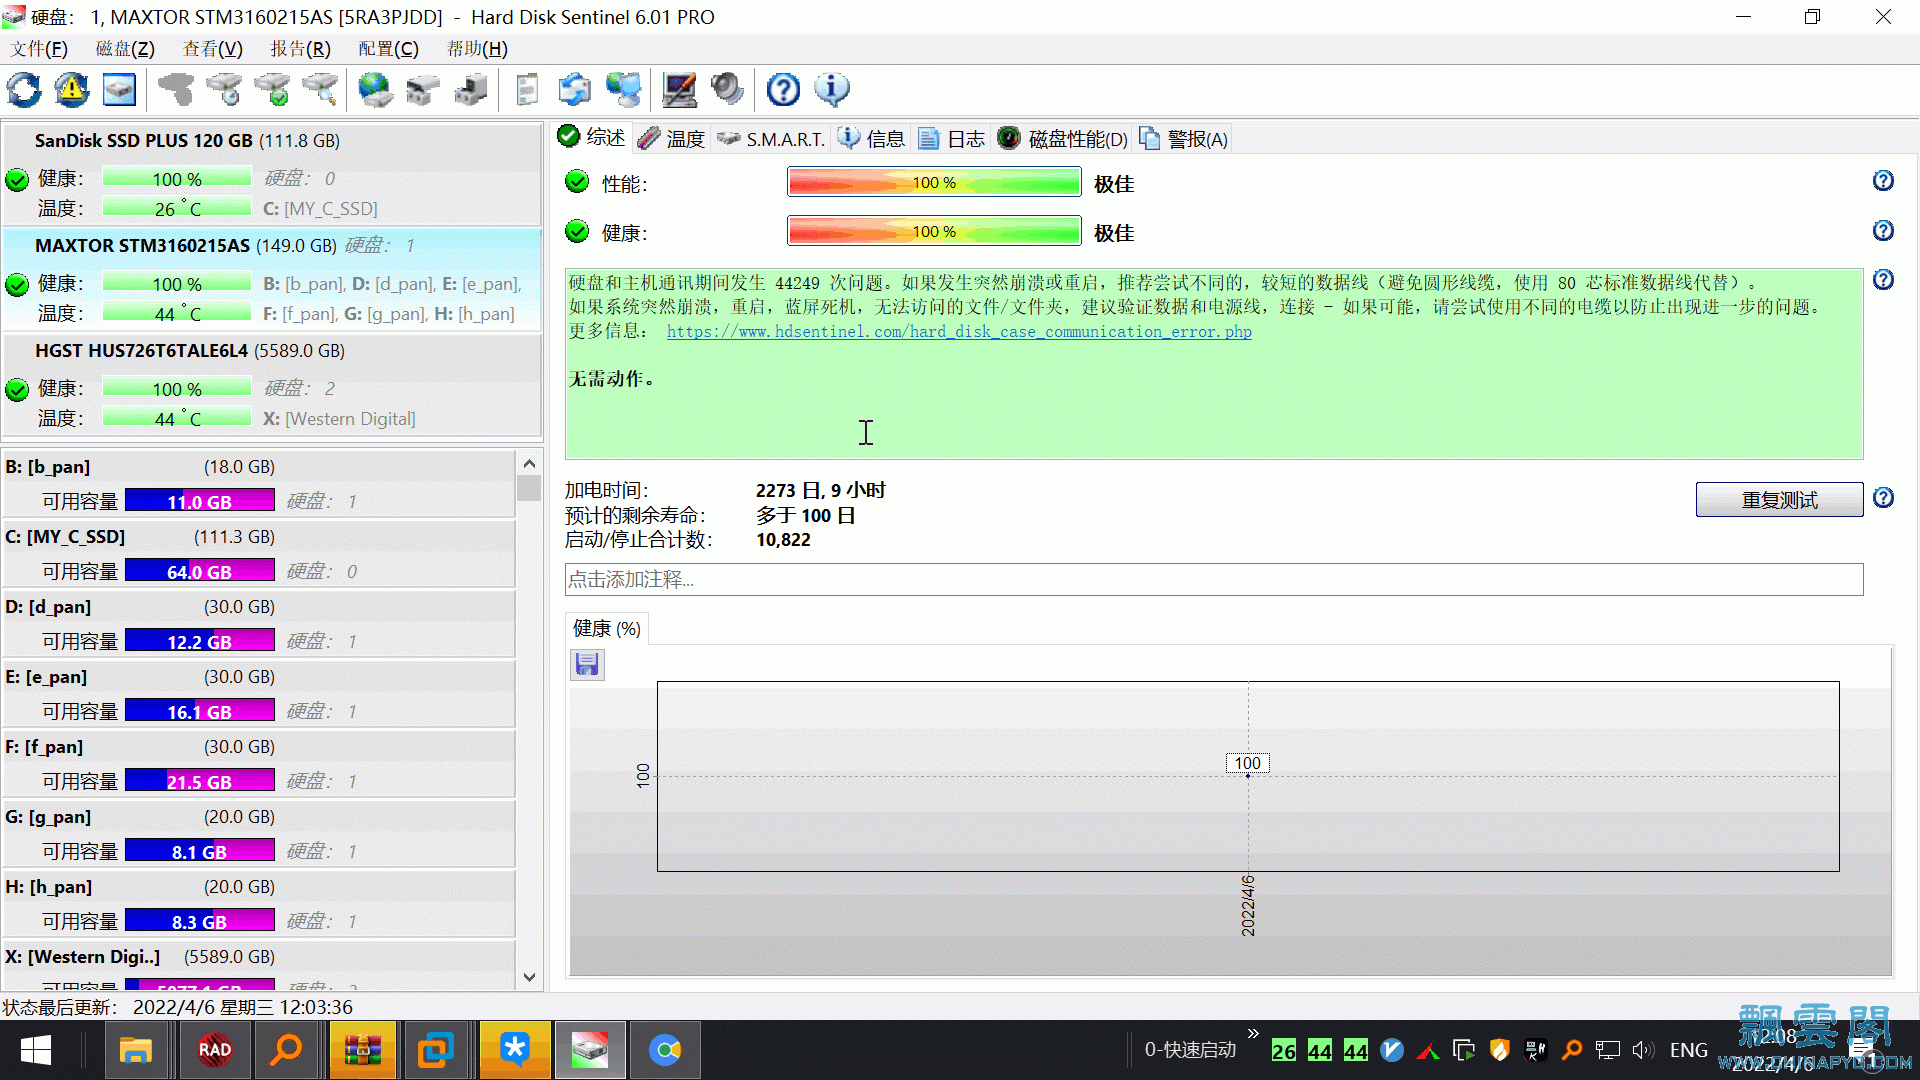Open Chrome from the taskbar

coord(665,1050)
